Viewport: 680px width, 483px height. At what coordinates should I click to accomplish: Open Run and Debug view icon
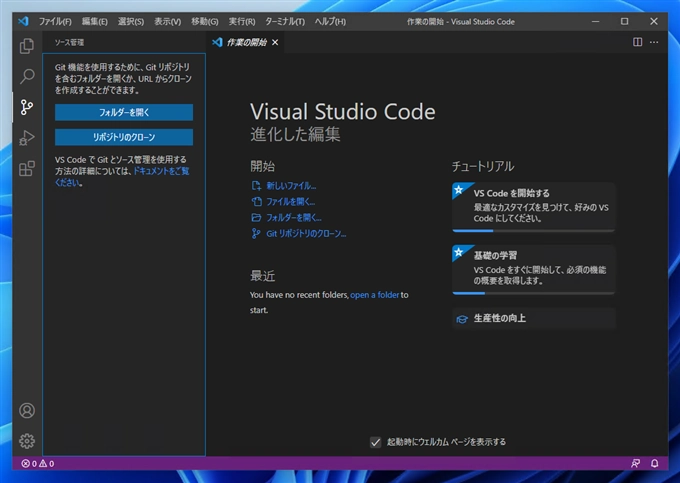[x=27, y=138]
